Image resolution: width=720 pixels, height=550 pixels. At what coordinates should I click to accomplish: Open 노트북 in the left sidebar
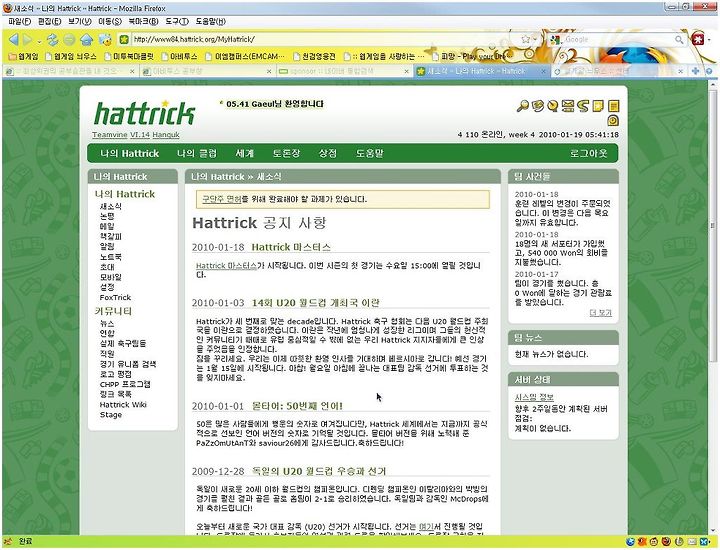[111, 257]
